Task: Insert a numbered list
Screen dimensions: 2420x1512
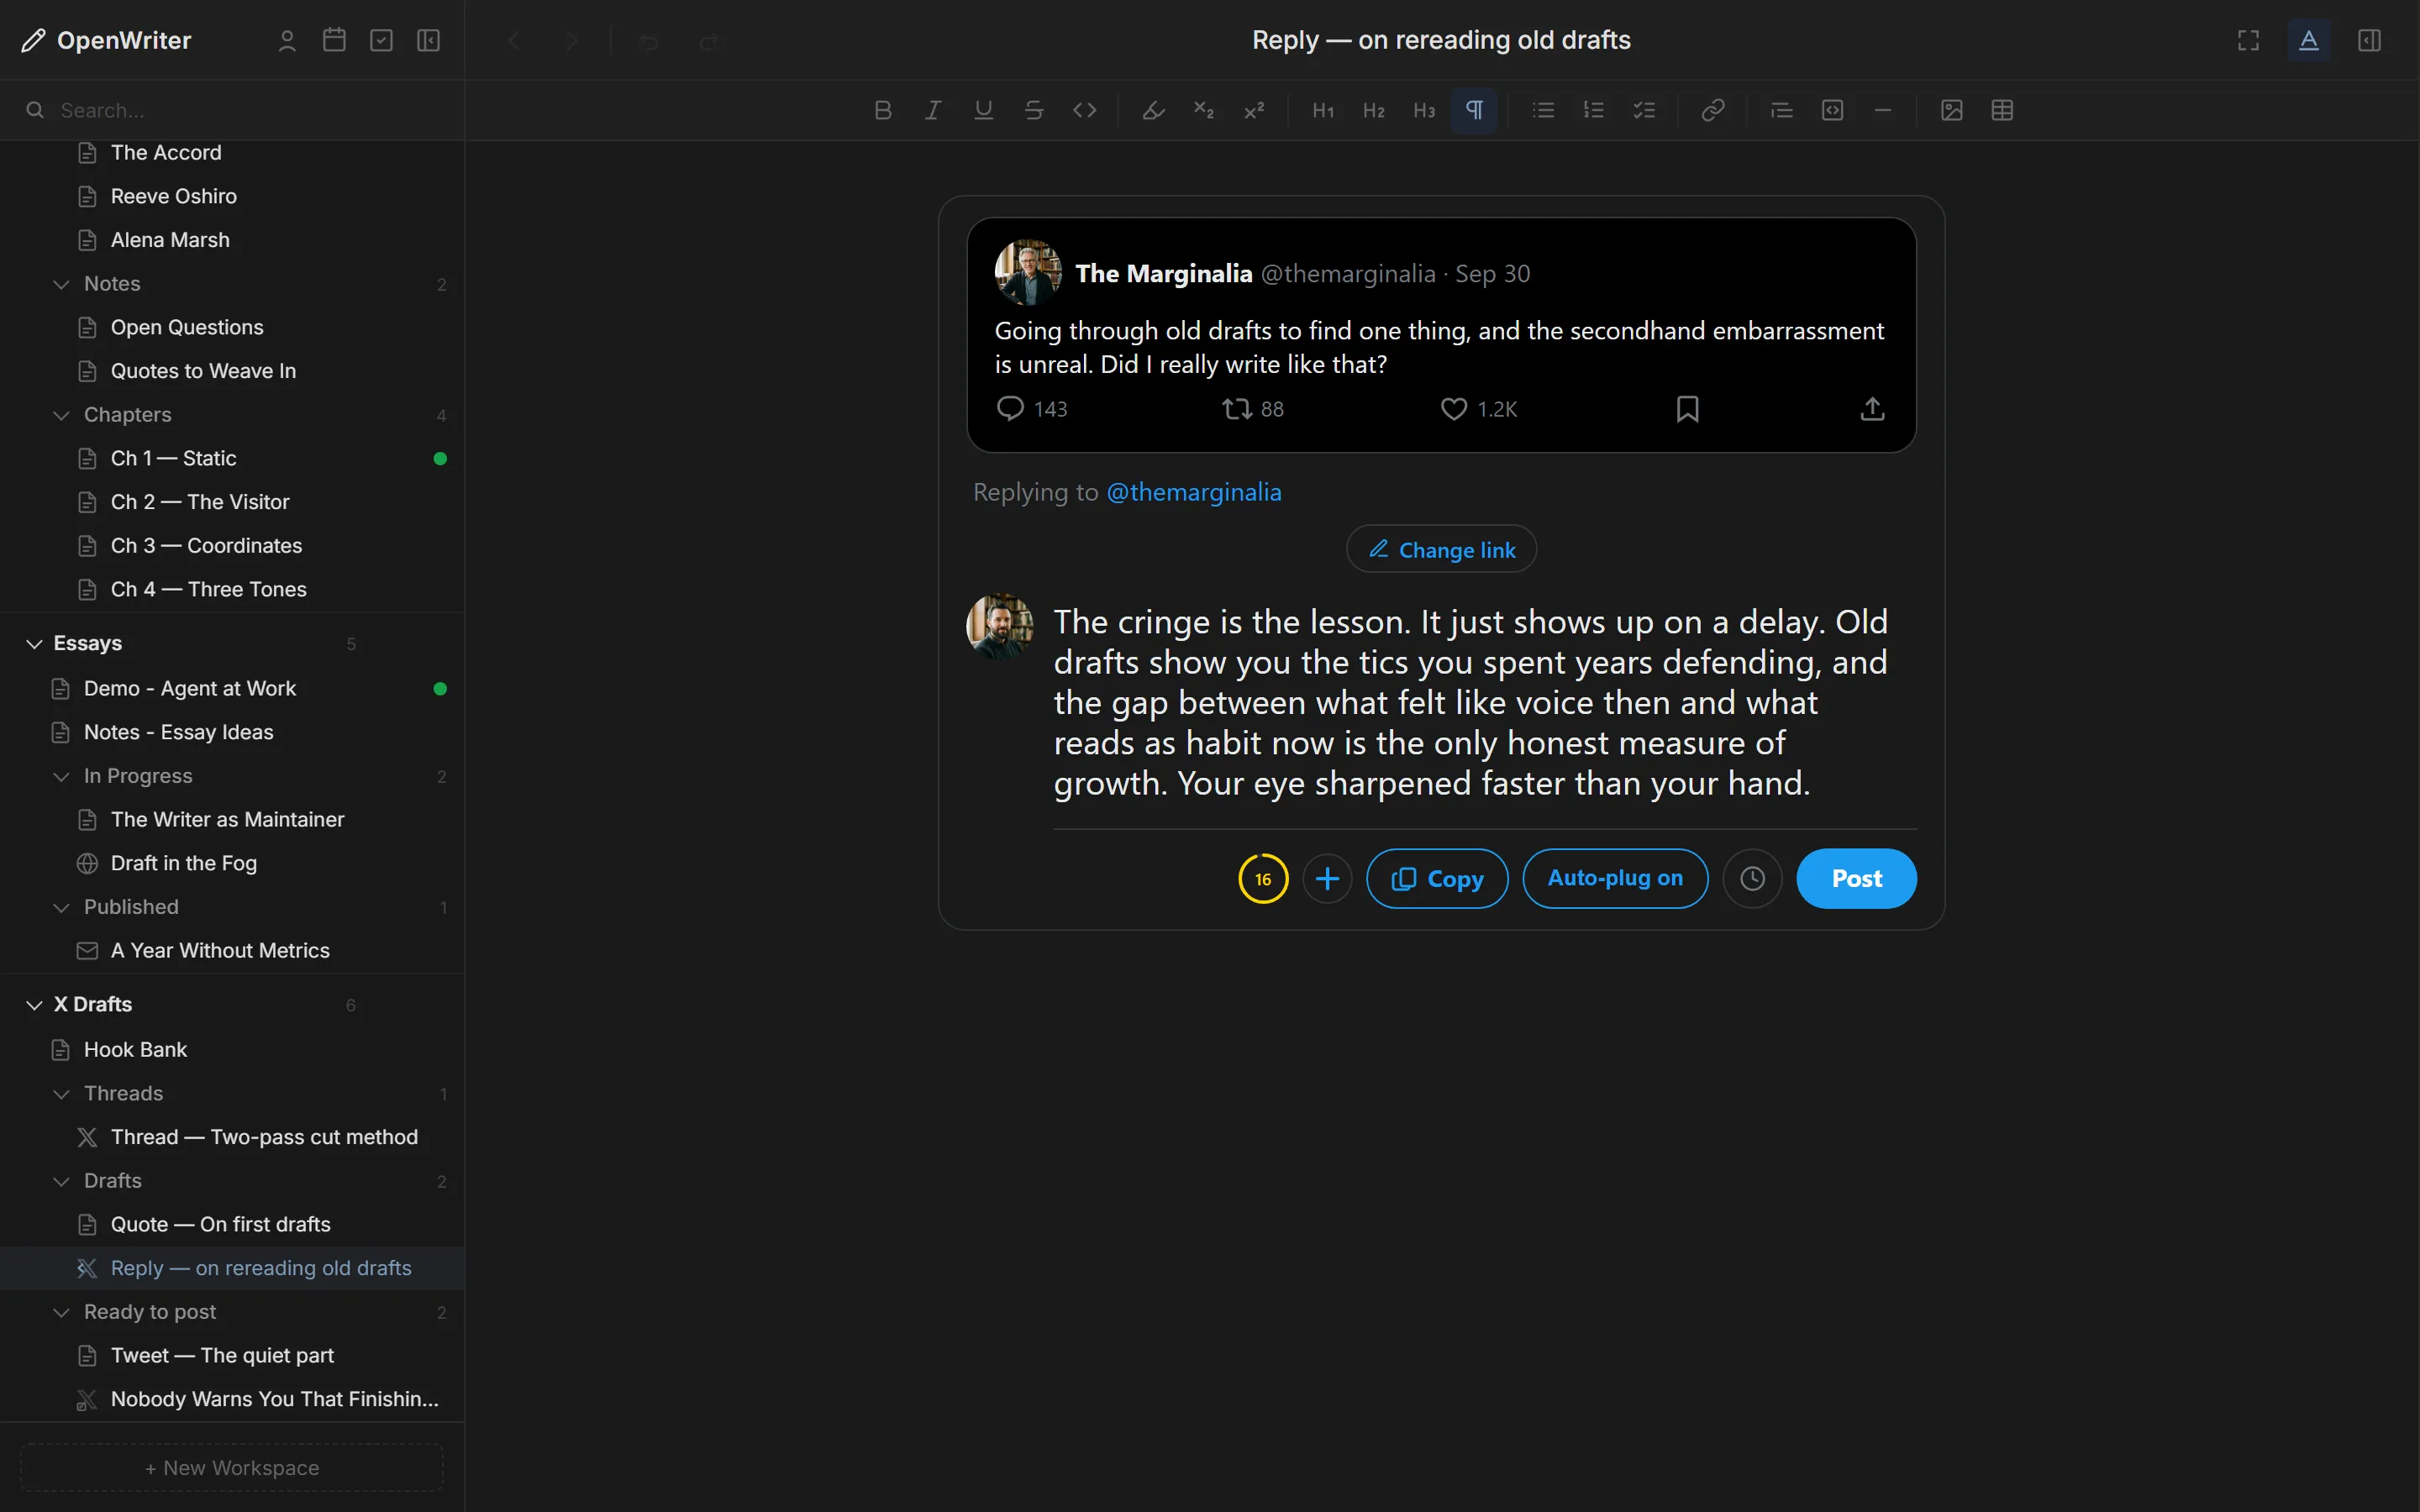Action: (1594, 110)
